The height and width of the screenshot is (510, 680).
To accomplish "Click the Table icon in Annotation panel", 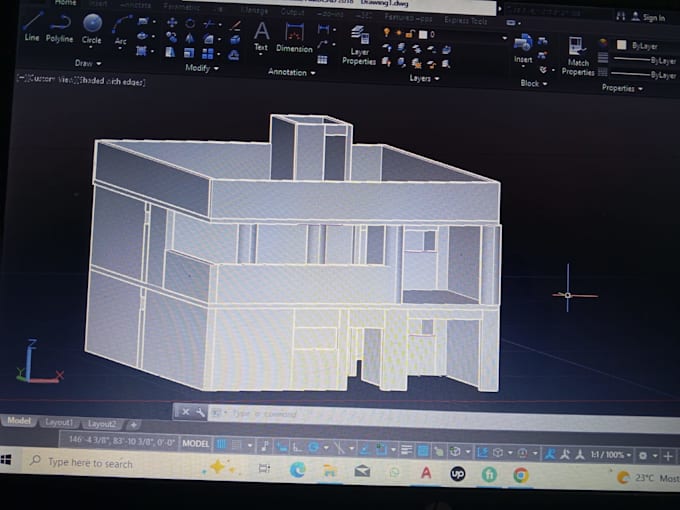I will [x=322, y=59].
